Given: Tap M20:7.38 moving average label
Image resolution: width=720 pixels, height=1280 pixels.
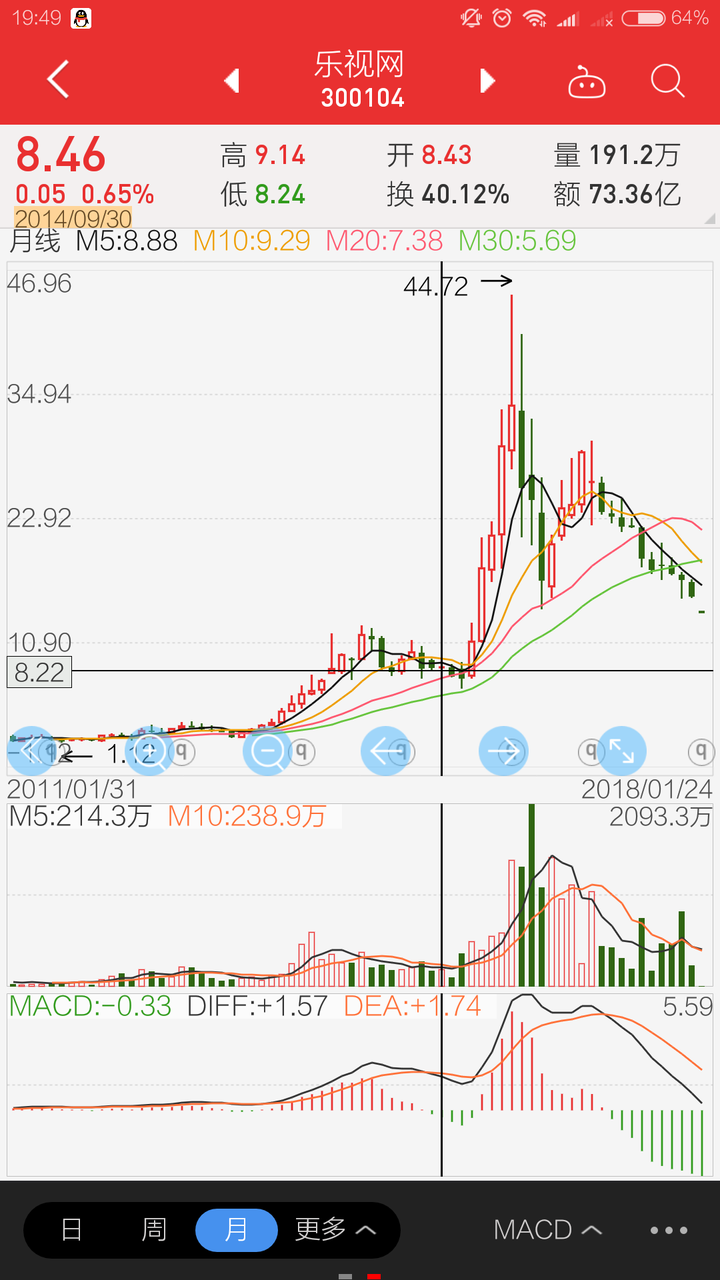Looking at the screenshot, I should click(385, 241).
